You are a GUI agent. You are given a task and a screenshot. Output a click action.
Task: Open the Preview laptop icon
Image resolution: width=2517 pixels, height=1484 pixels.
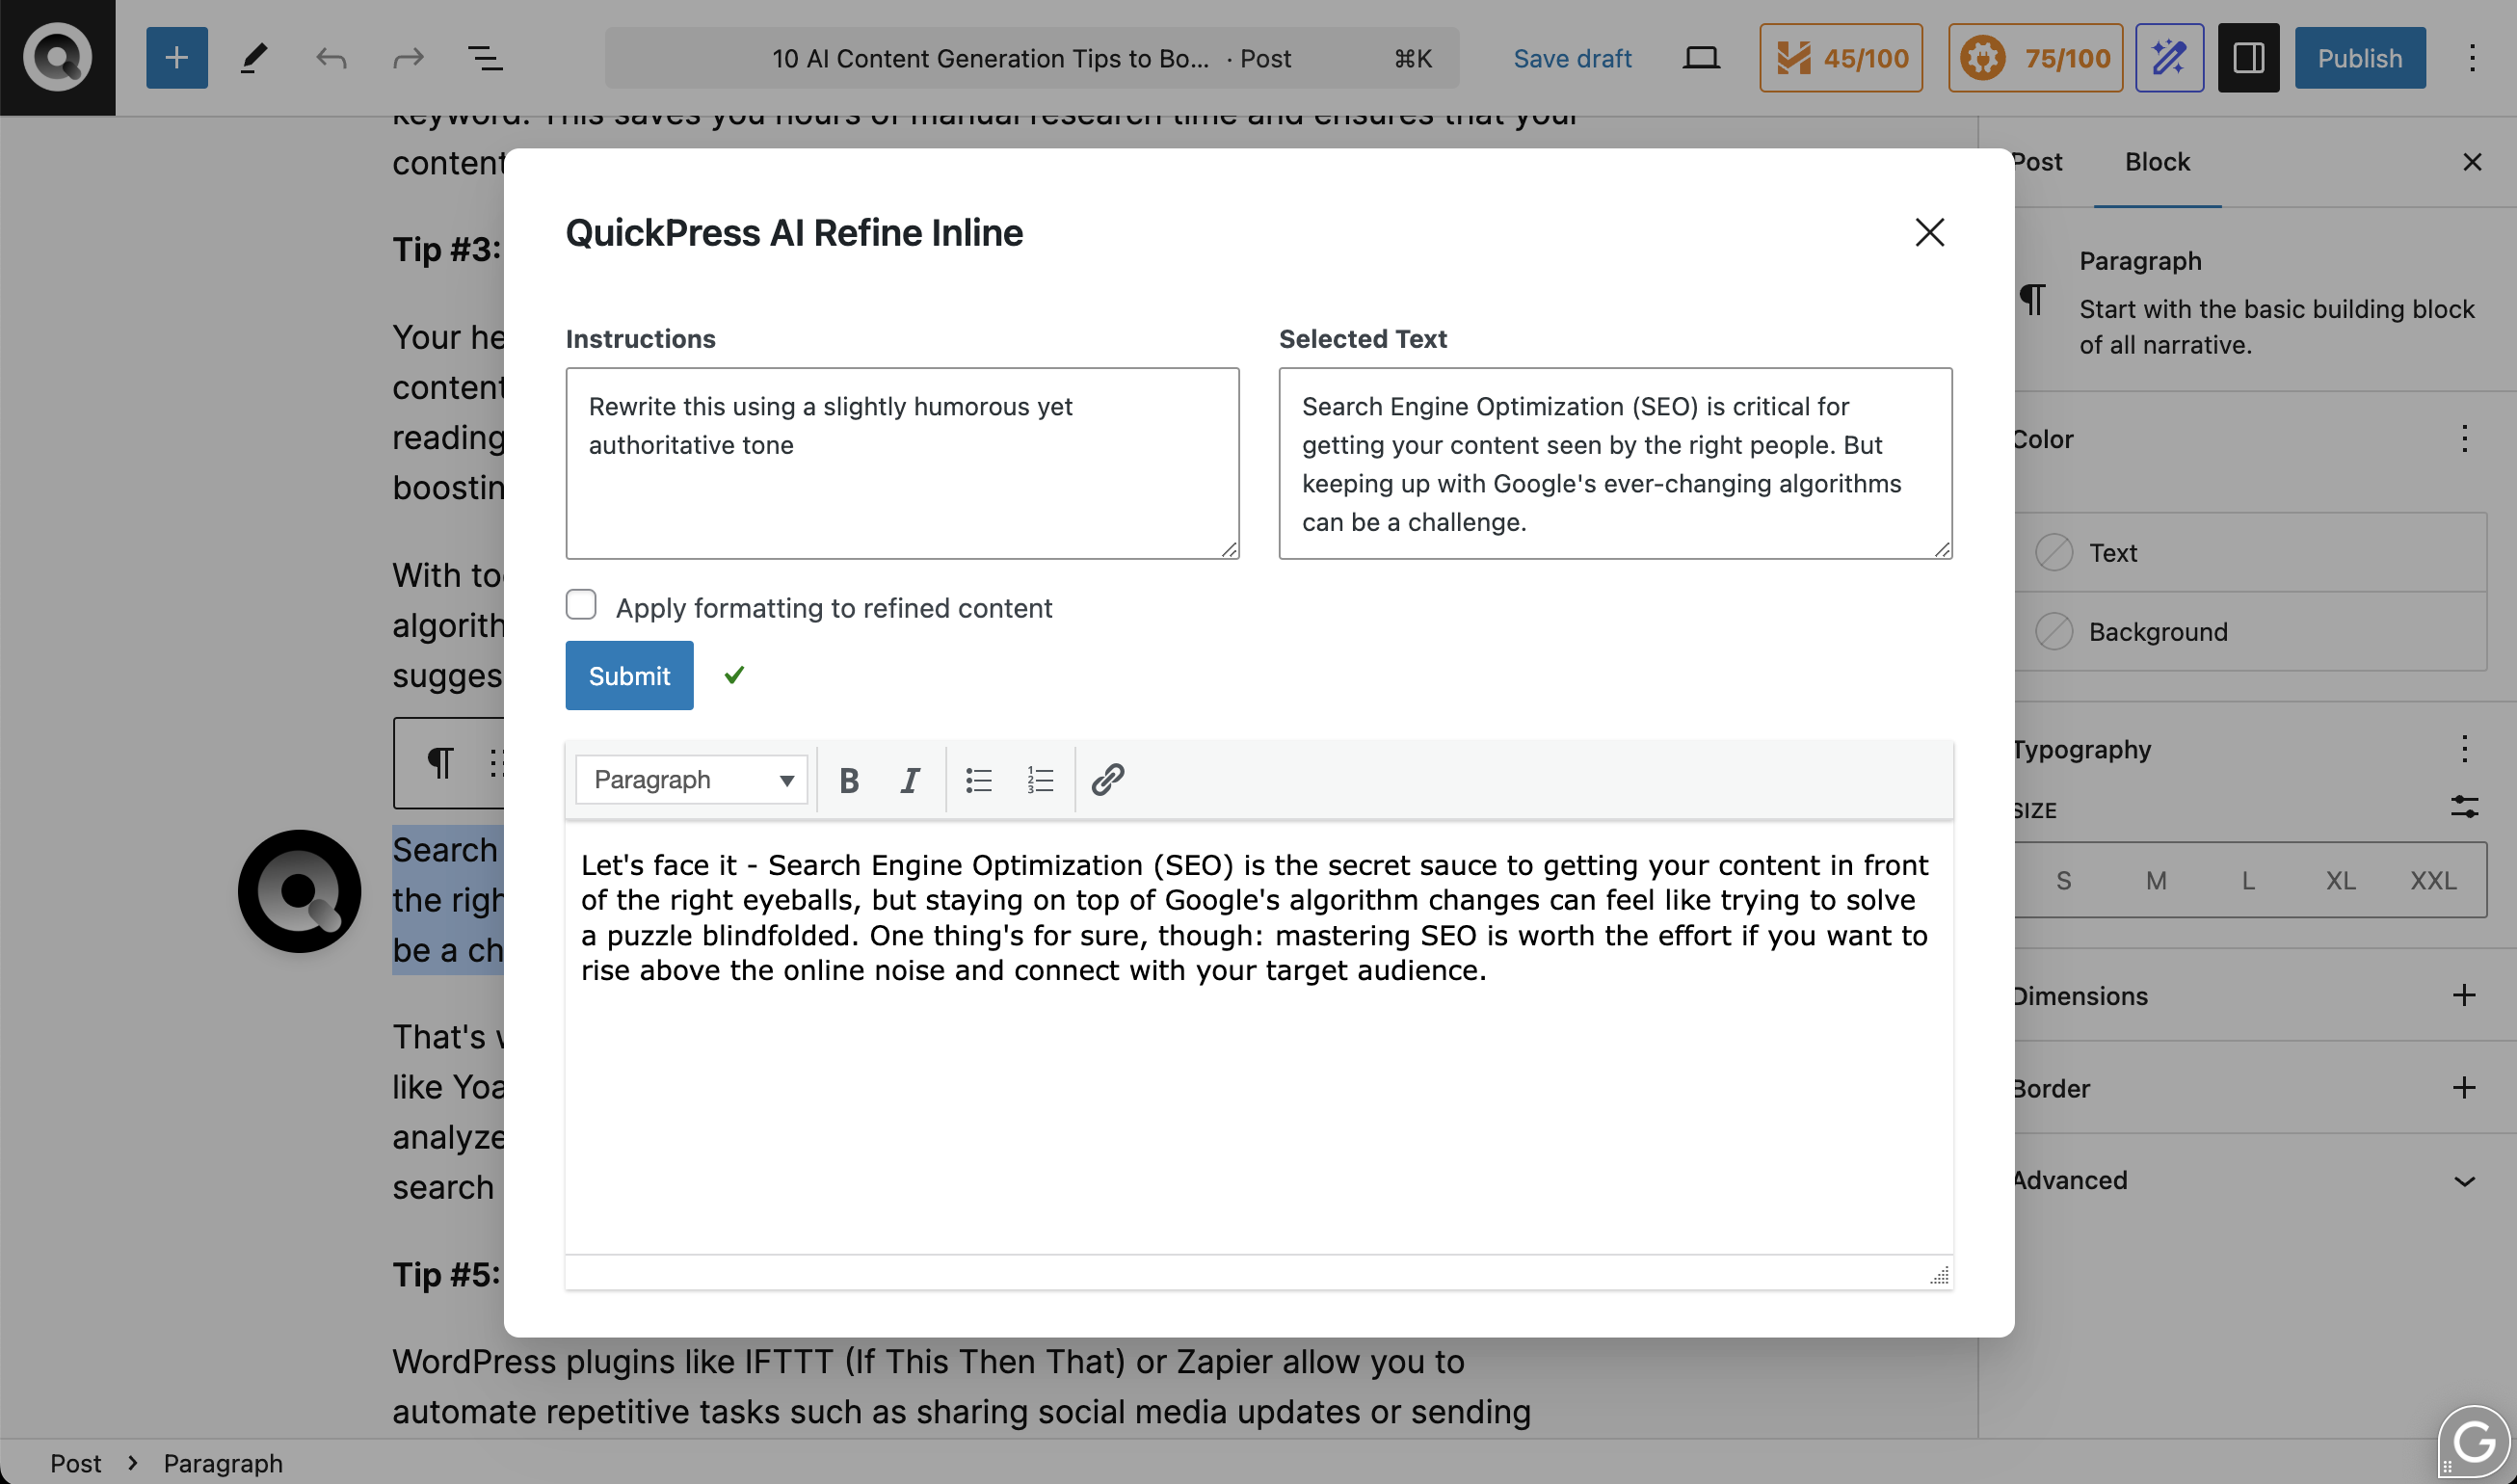pyautogui.click(x=1700, y=58)
